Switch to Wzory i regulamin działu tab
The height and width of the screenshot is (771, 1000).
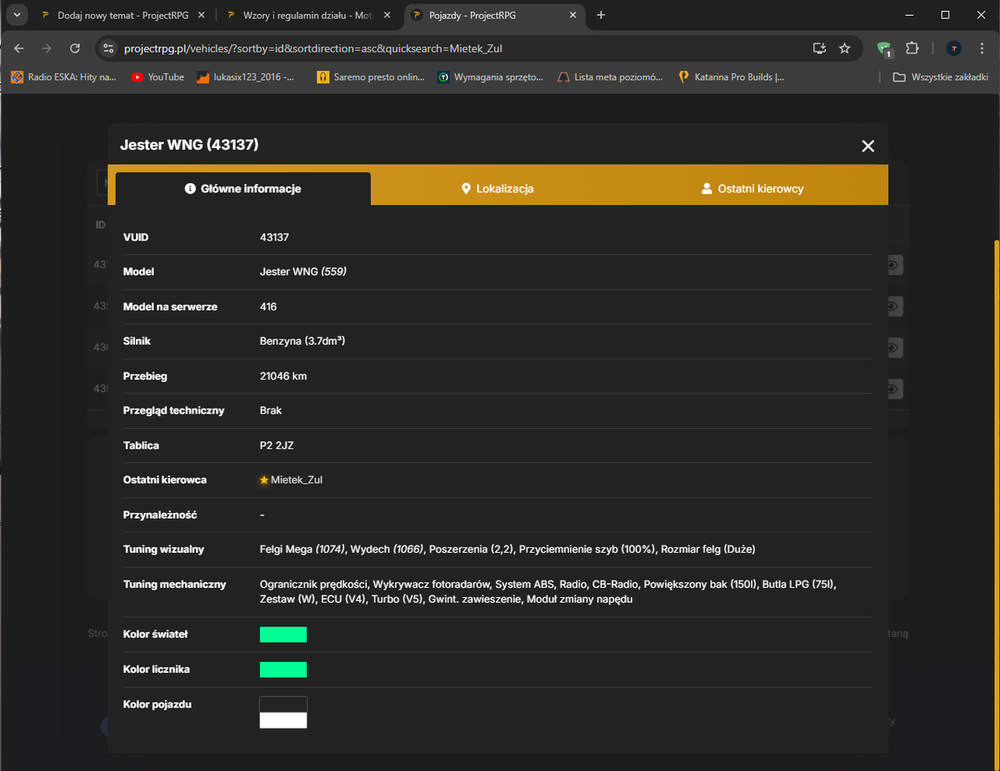click(308, 15)
